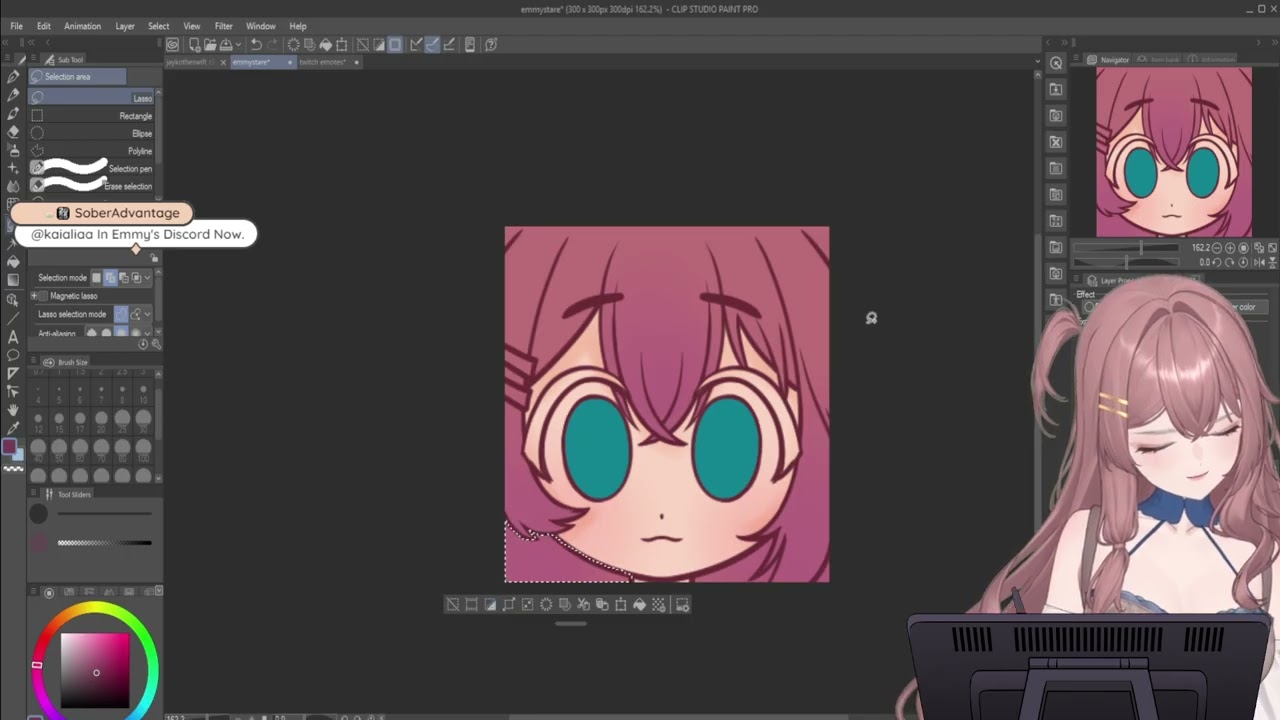
Task: Open the Sub Tool palette menu icon
Action: tap(33, 59)
